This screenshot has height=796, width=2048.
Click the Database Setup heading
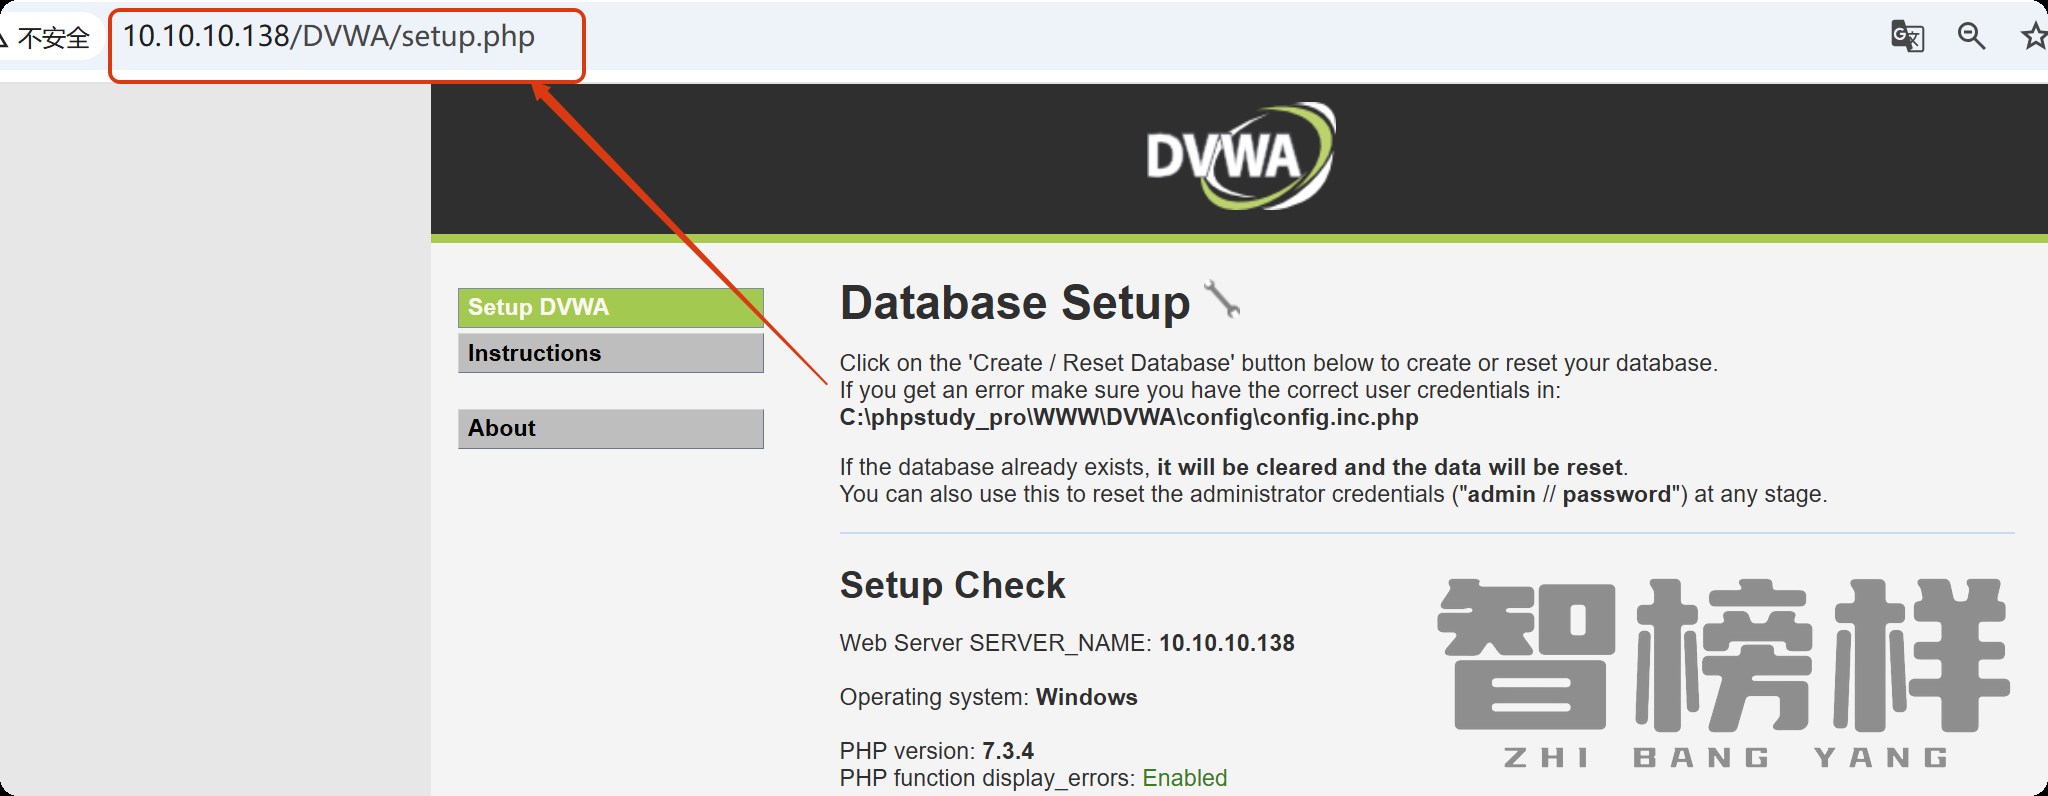[1015, 303]
